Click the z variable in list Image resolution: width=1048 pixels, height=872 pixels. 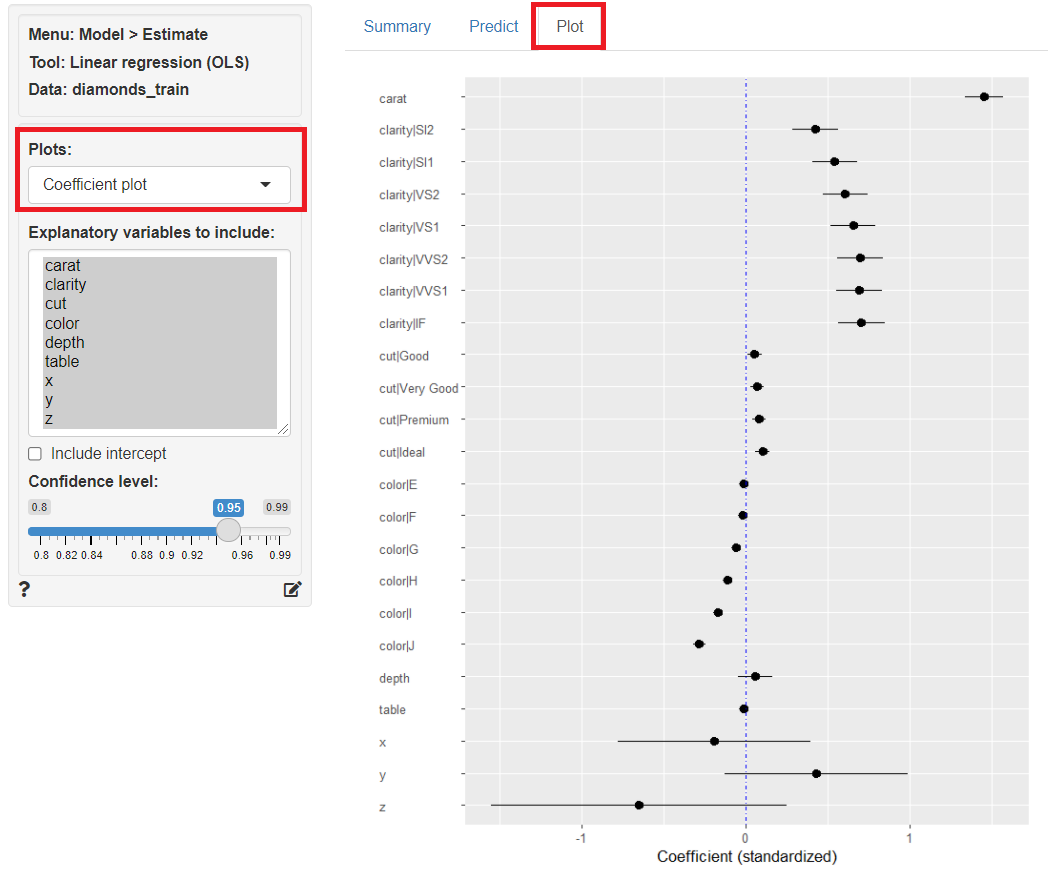click(x=49, y=418)
